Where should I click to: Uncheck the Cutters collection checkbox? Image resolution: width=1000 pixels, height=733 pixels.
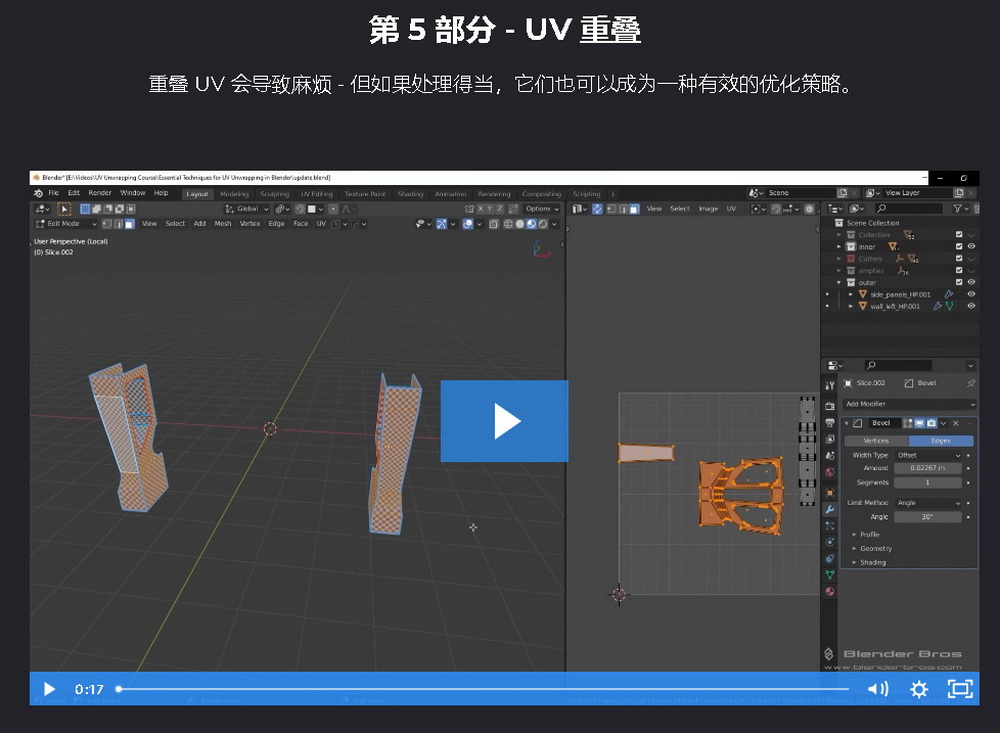(959, 258)
